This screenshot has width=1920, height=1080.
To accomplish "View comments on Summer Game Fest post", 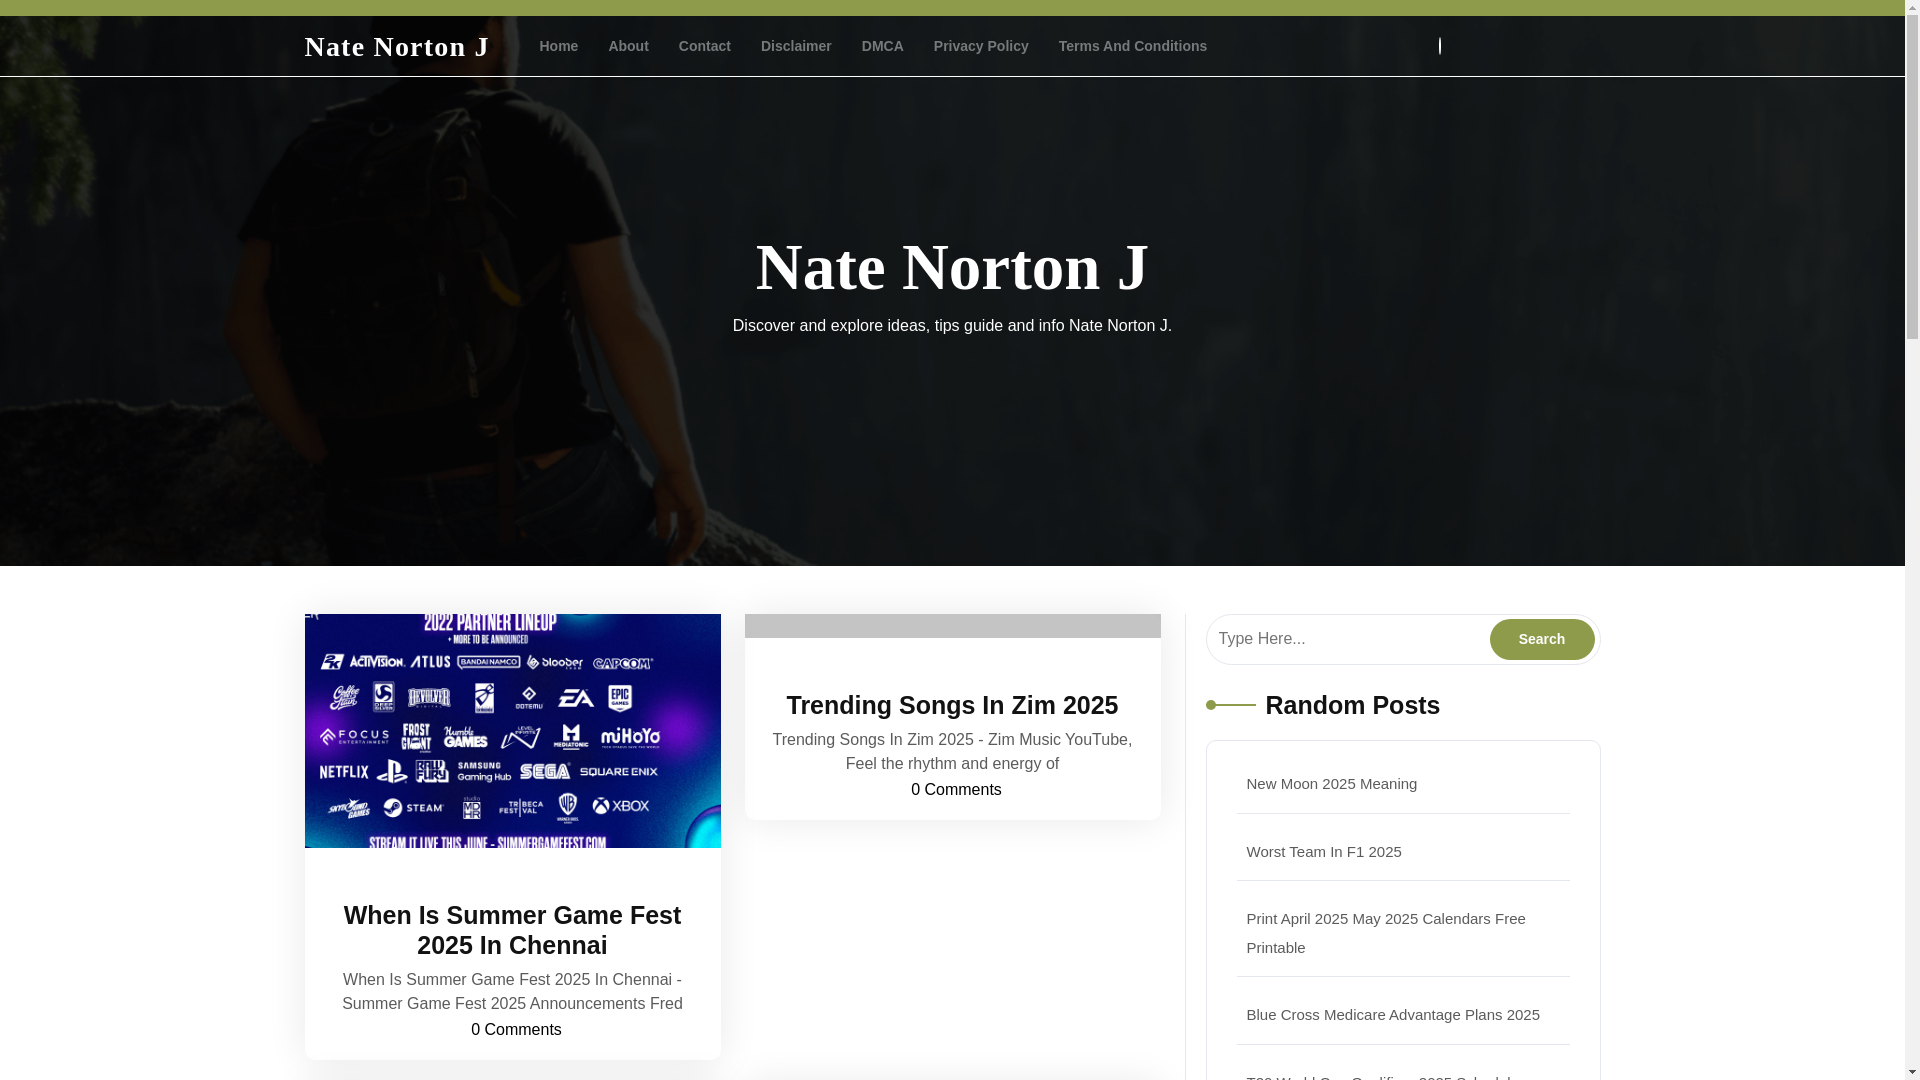I will [x=516, y=1030].
